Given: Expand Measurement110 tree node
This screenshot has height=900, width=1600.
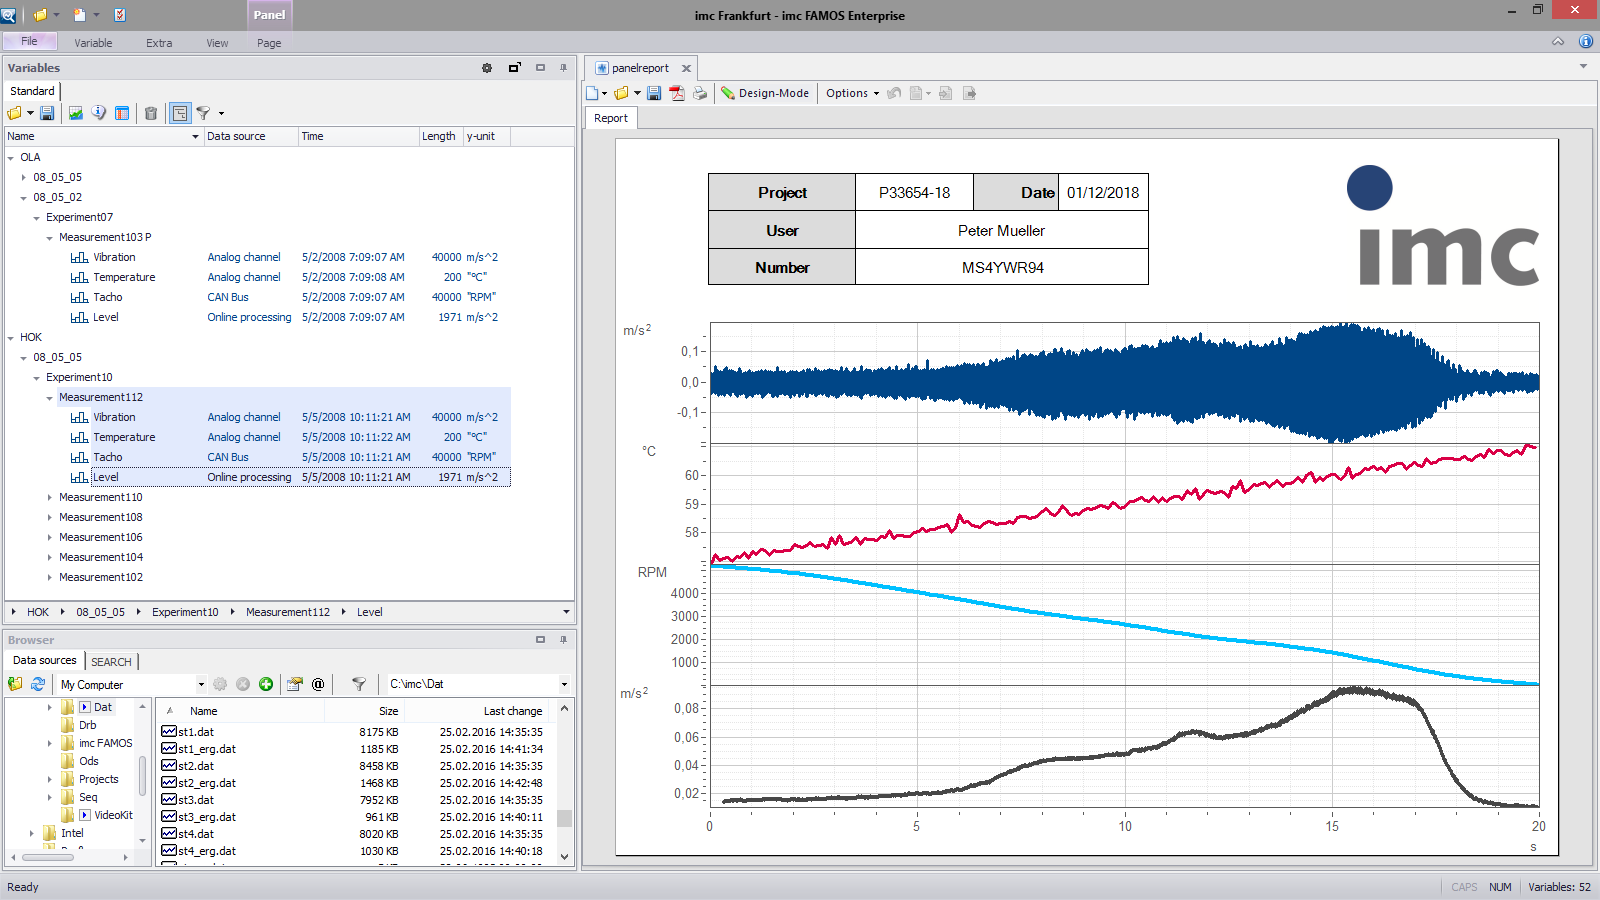Looking at the screenshot, I should (50, 497).
